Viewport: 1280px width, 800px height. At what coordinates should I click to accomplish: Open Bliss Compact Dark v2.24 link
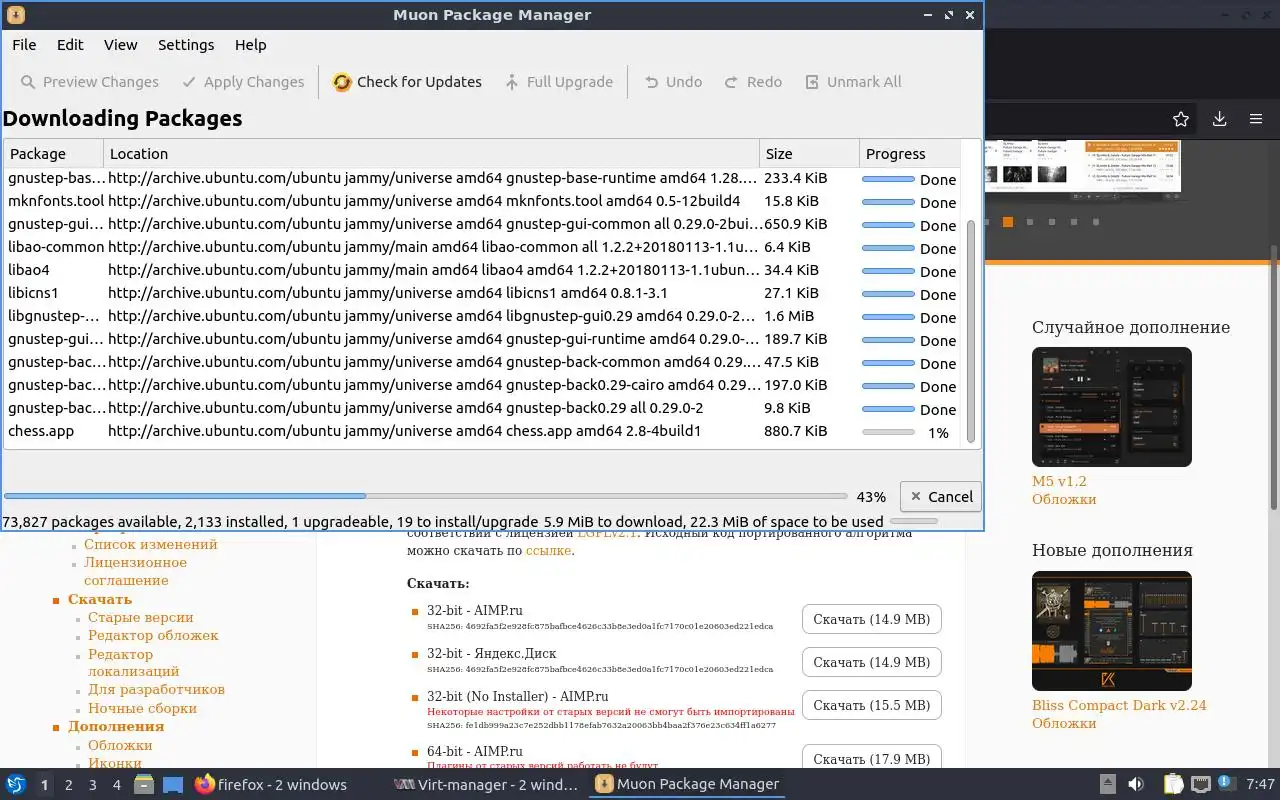point(1119,705)
